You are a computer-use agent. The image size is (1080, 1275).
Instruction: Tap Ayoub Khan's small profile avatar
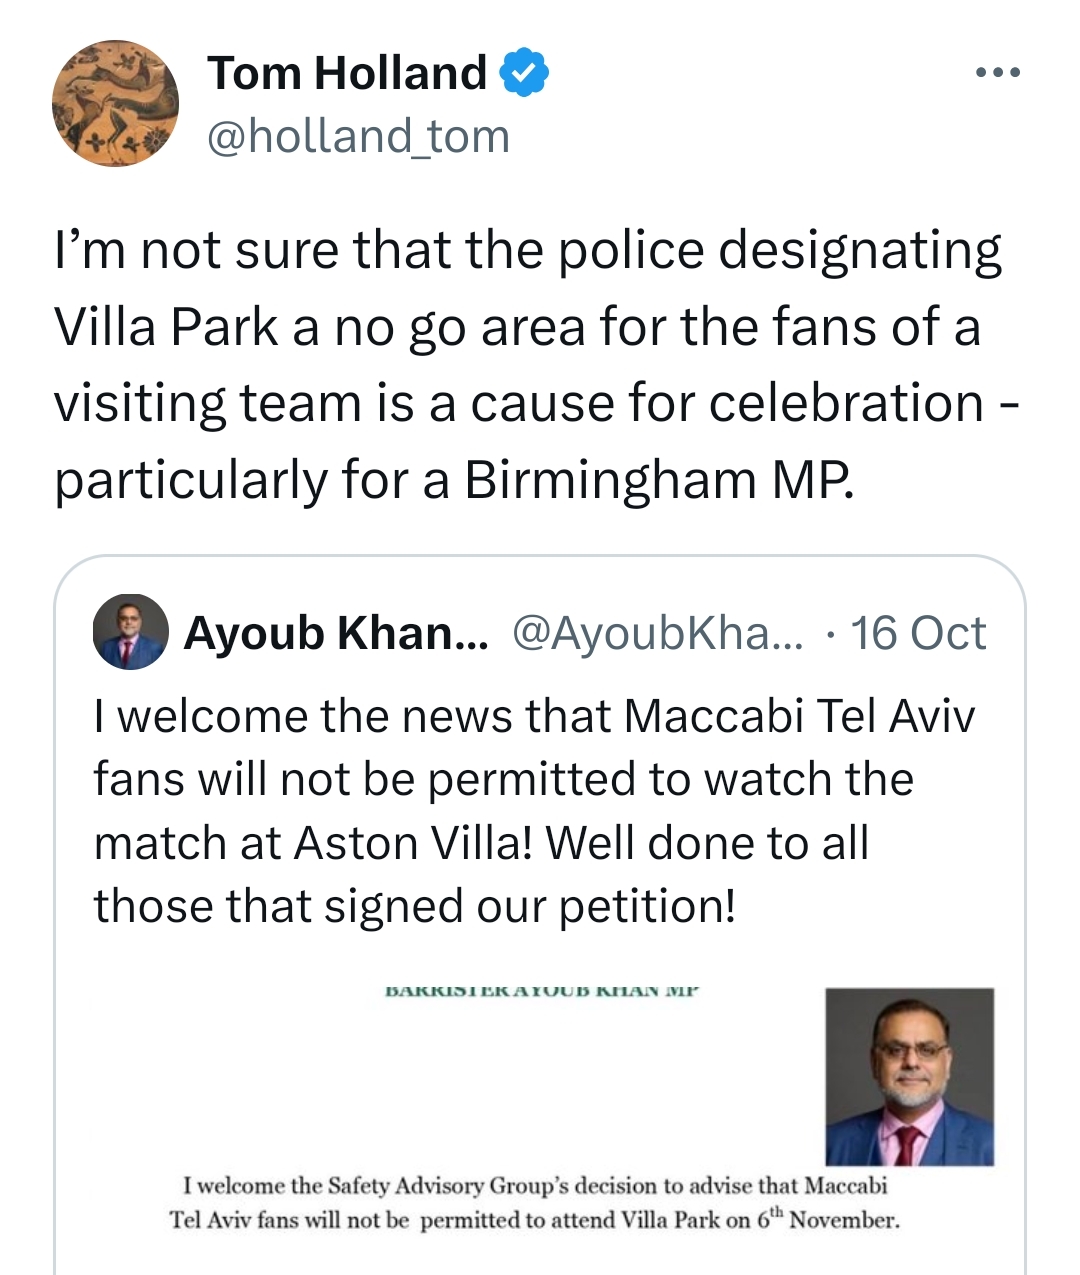click(x=130, y=632)
